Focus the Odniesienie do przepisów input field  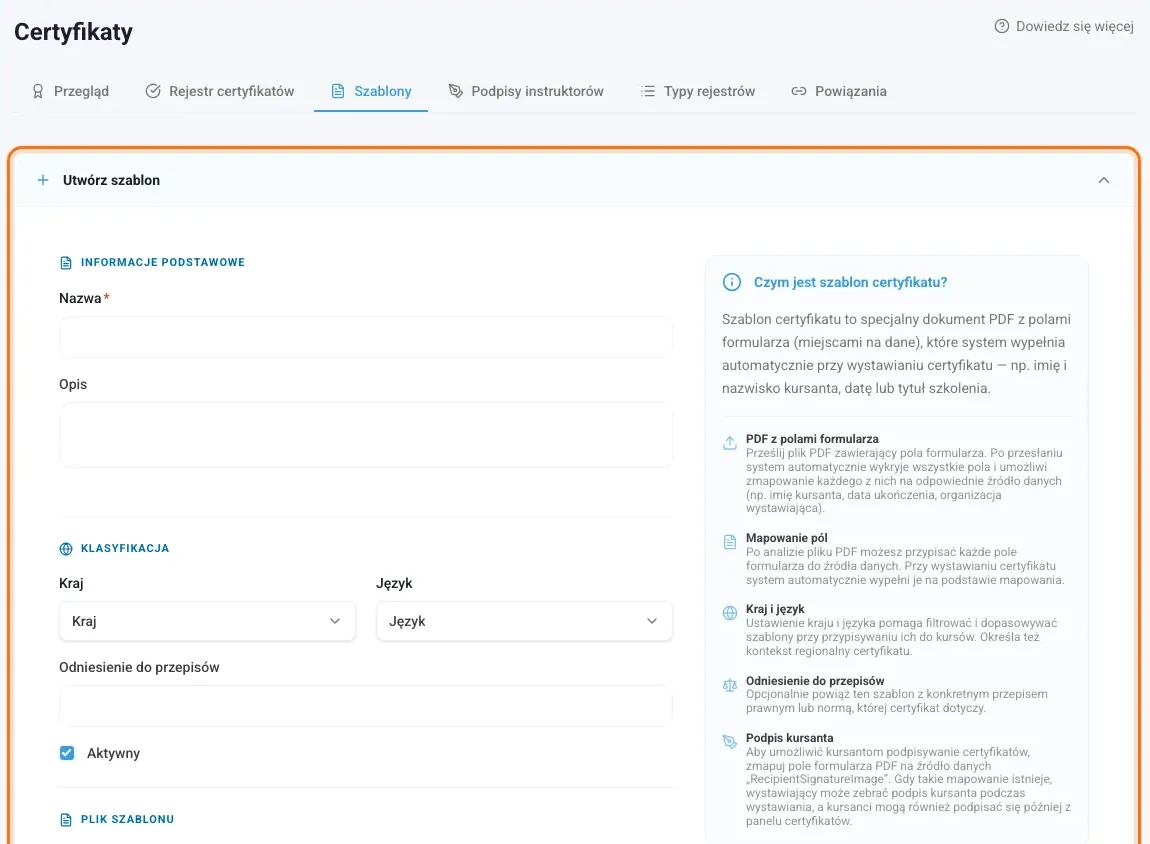tap(366, 706)
